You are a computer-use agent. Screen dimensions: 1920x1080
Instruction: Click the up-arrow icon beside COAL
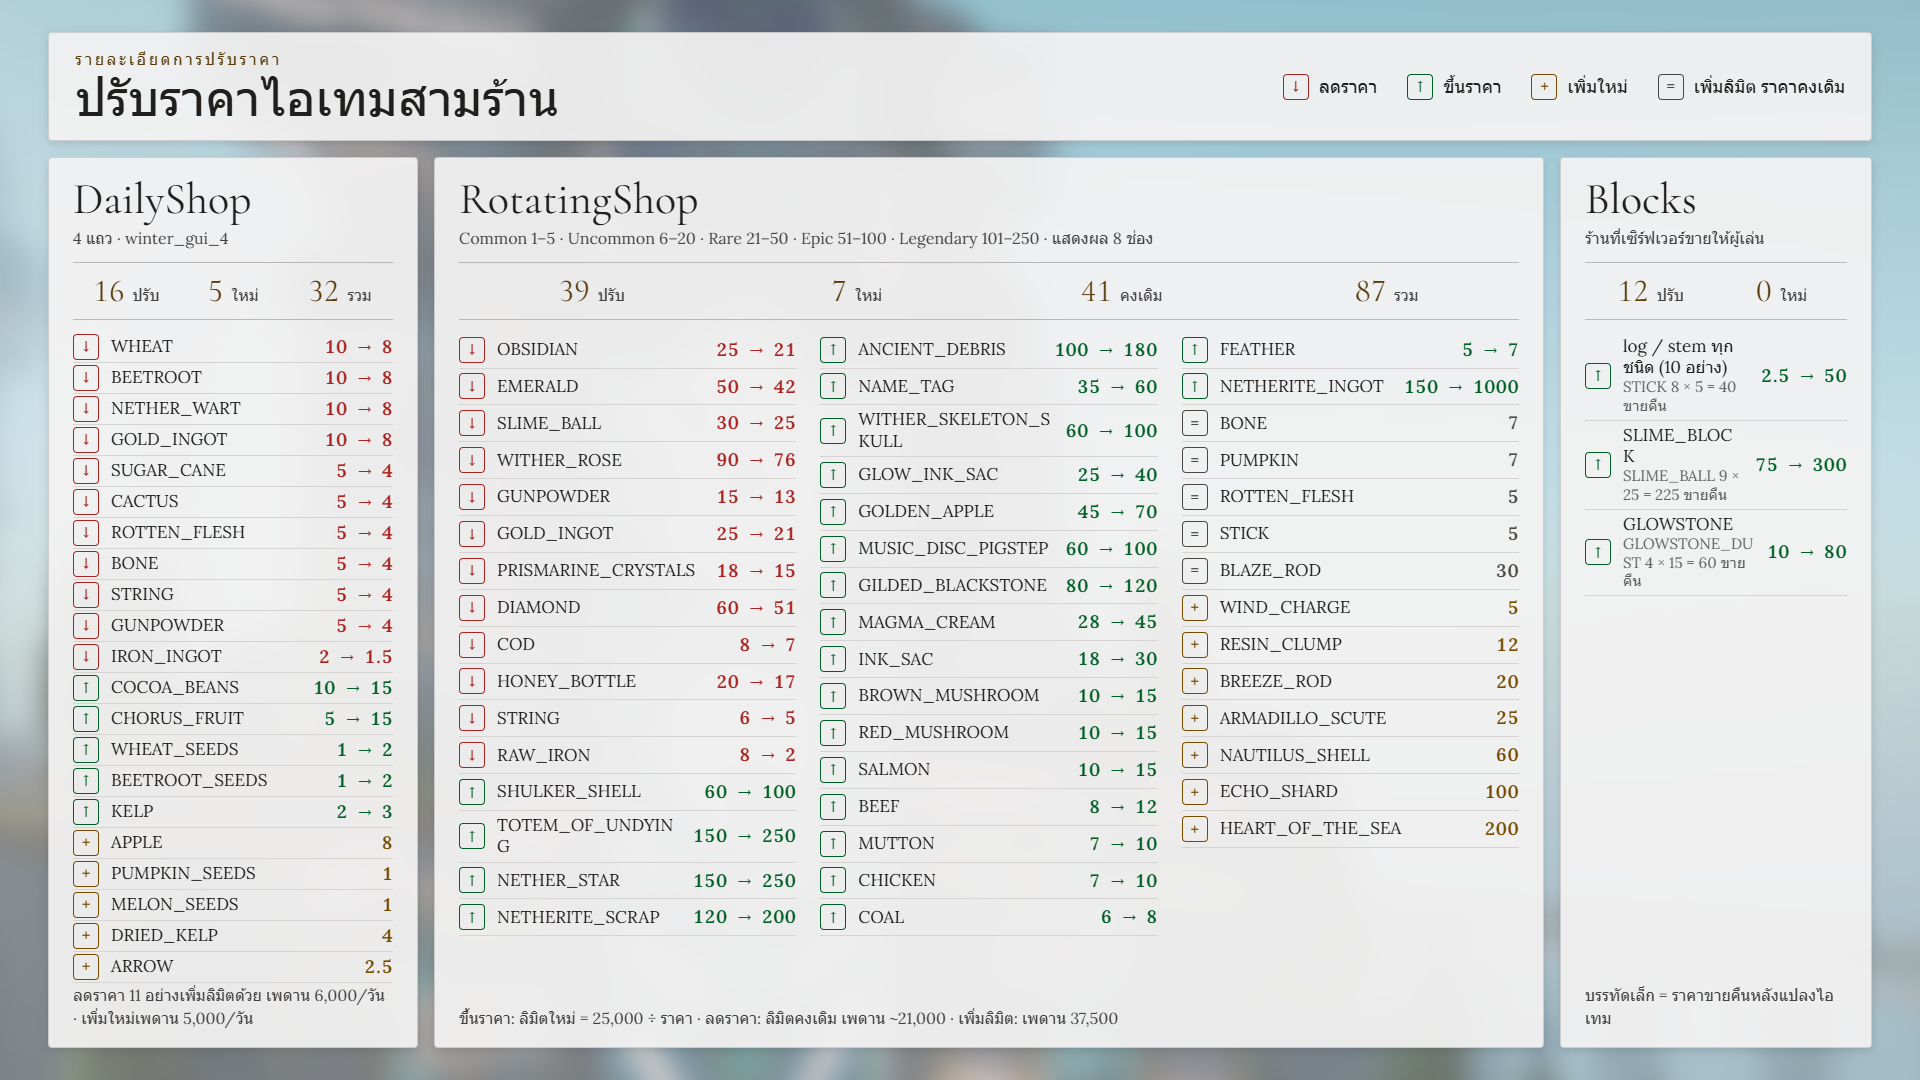(833, 918)
